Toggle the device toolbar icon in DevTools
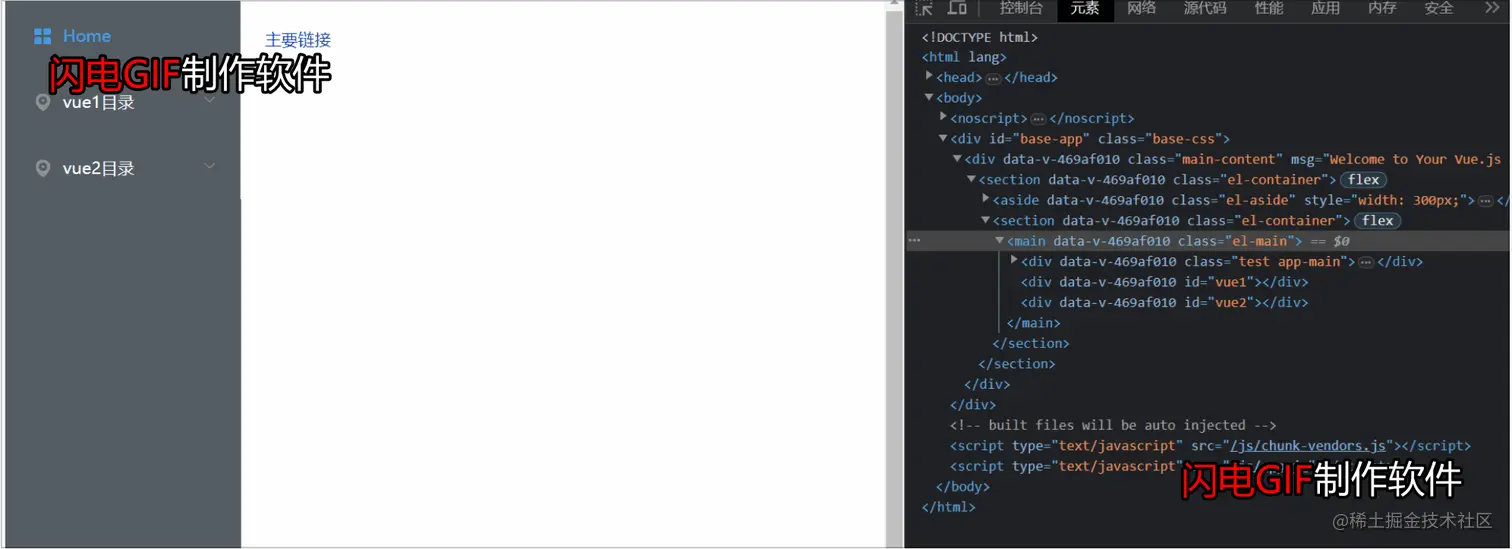 pos(957,8)
